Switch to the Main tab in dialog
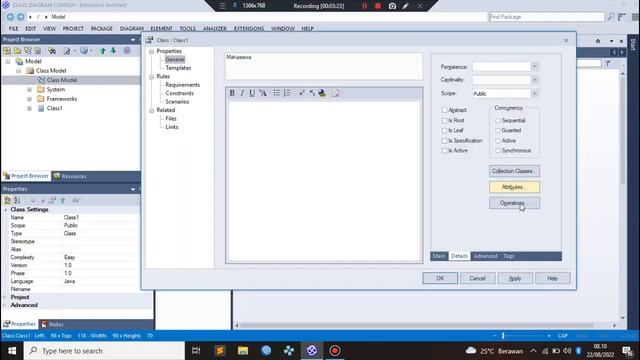The height and width of the screenshot is (360, 640). tap(439, 256)
